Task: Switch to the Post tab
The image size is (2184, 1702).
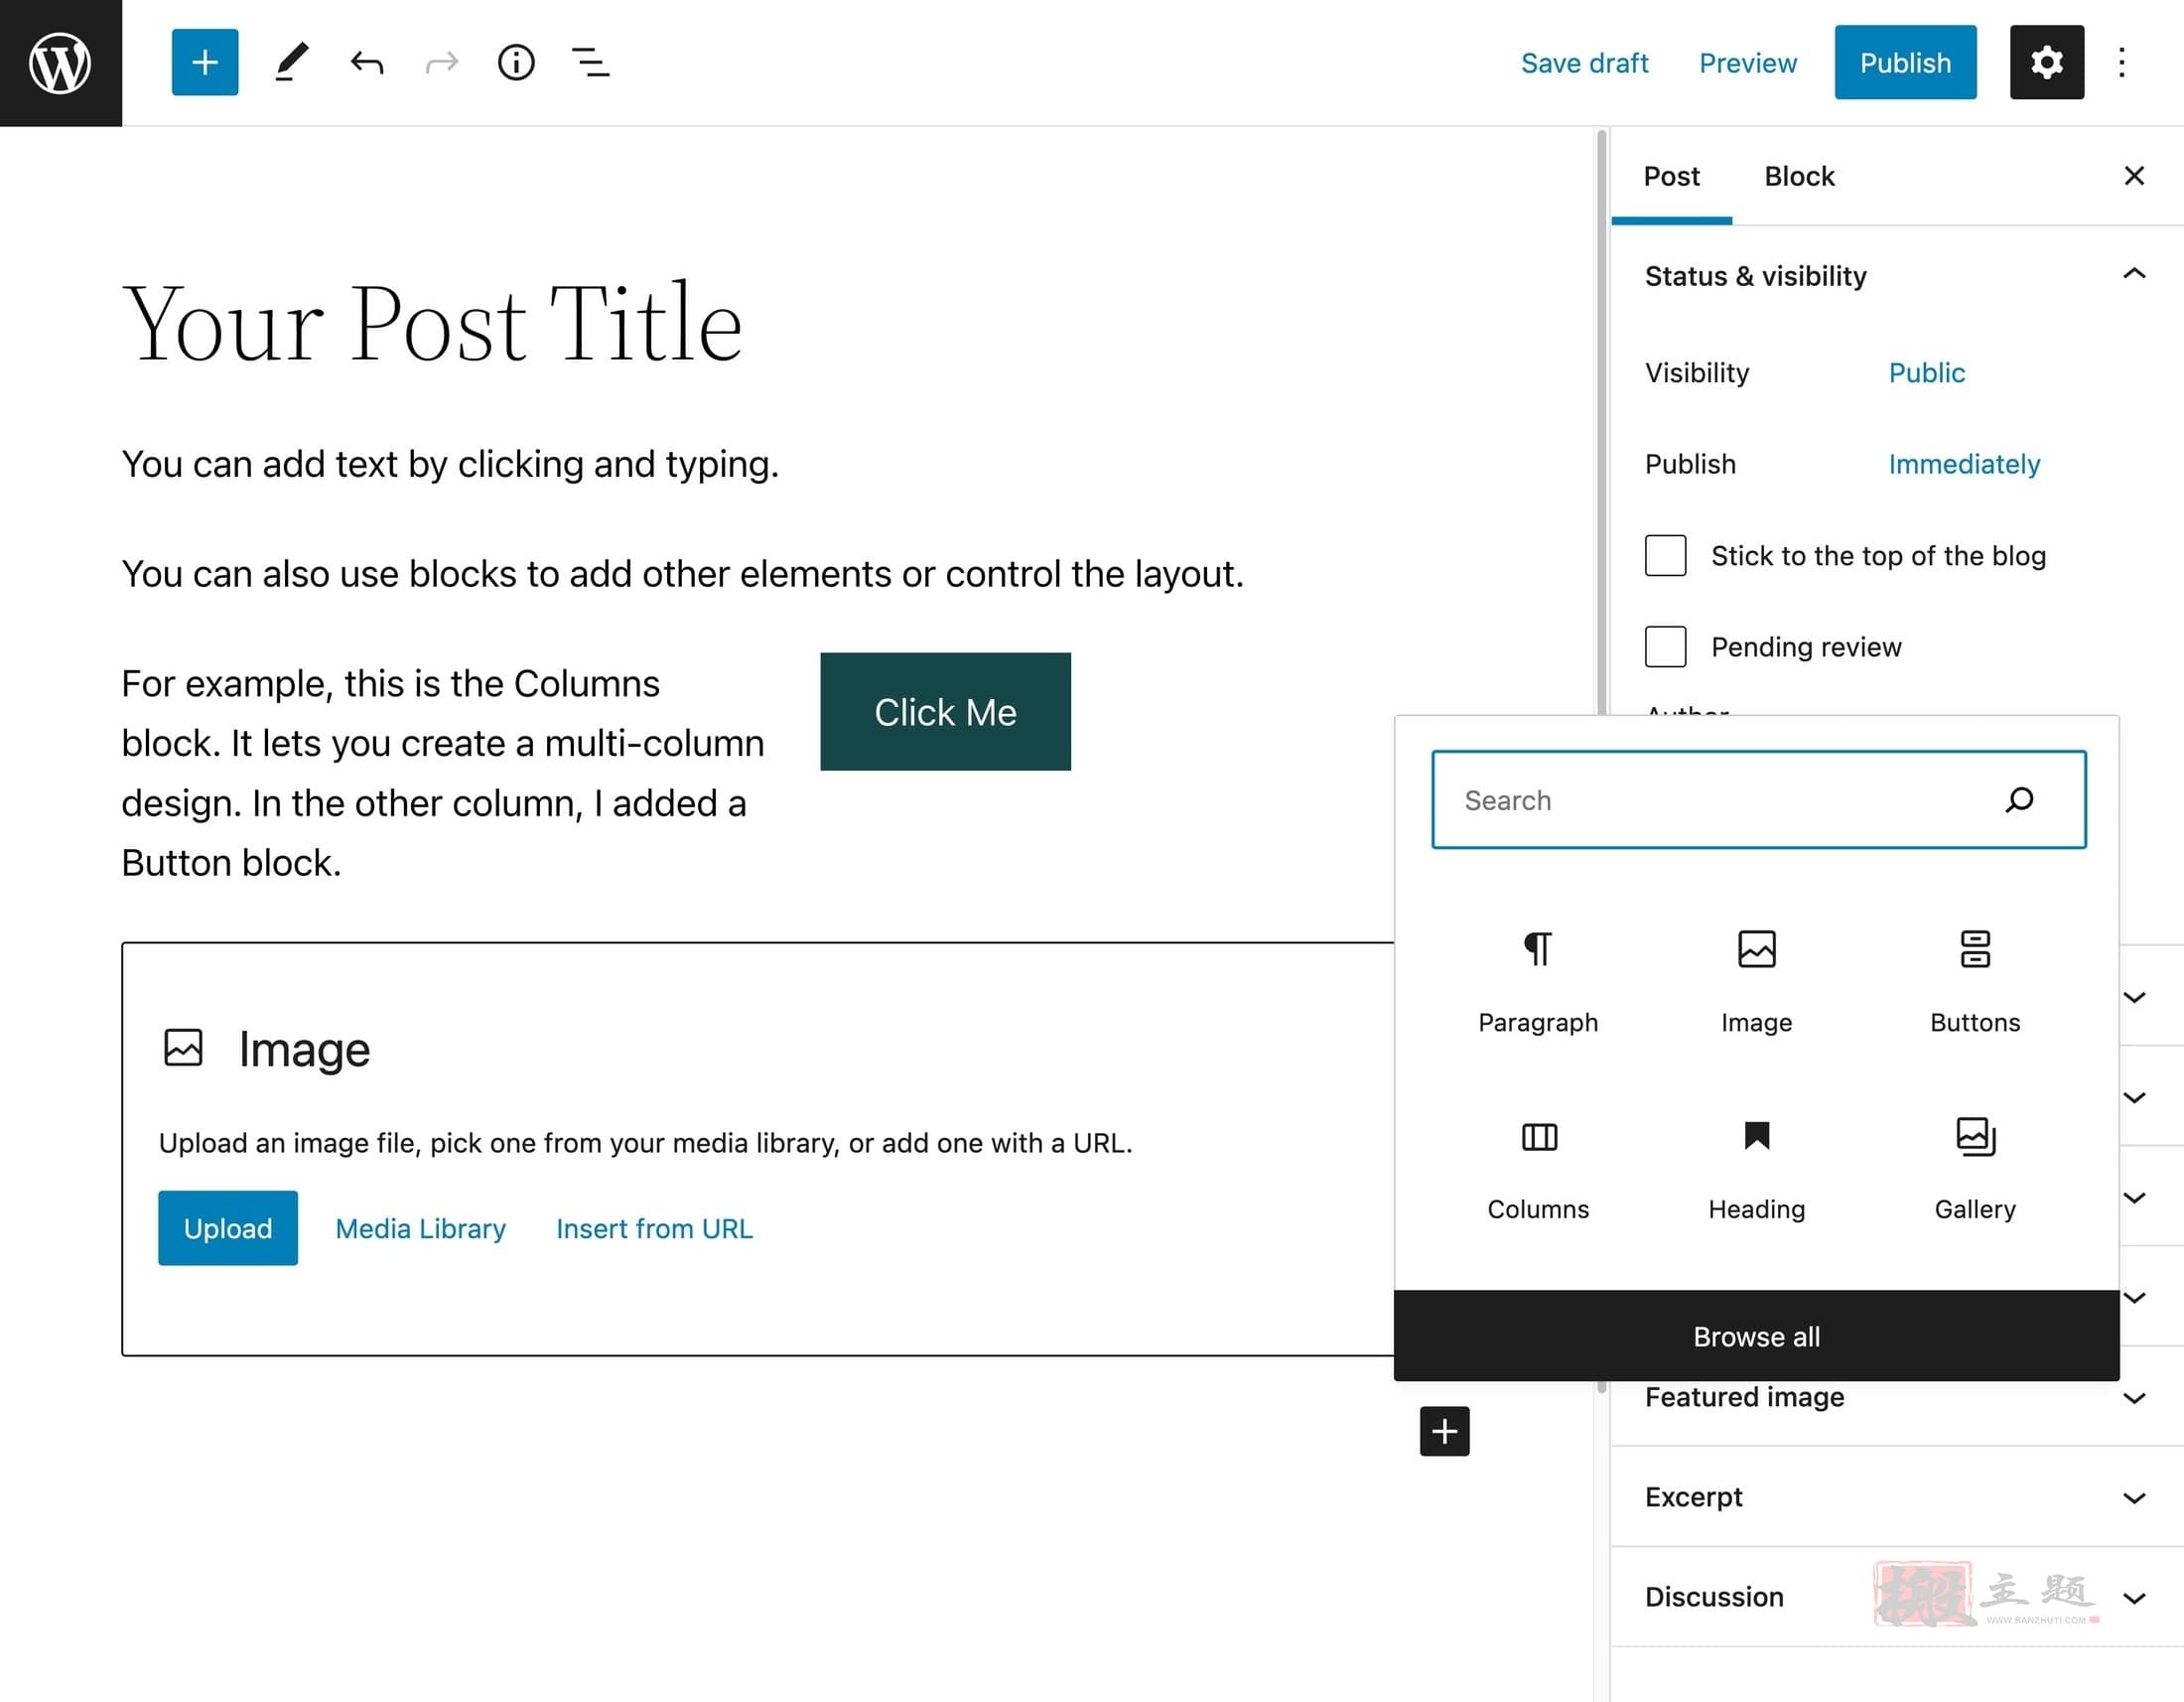Action: (x=1671, y=176)
